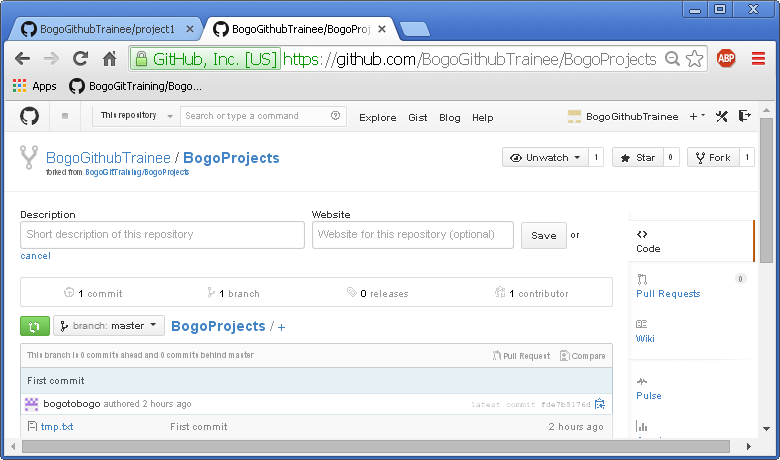The width and height of the screenshot is (780, 460).
Task: Switch to BogoGithubTrainee/project1 tab
Action: click(x=107, y=29)
